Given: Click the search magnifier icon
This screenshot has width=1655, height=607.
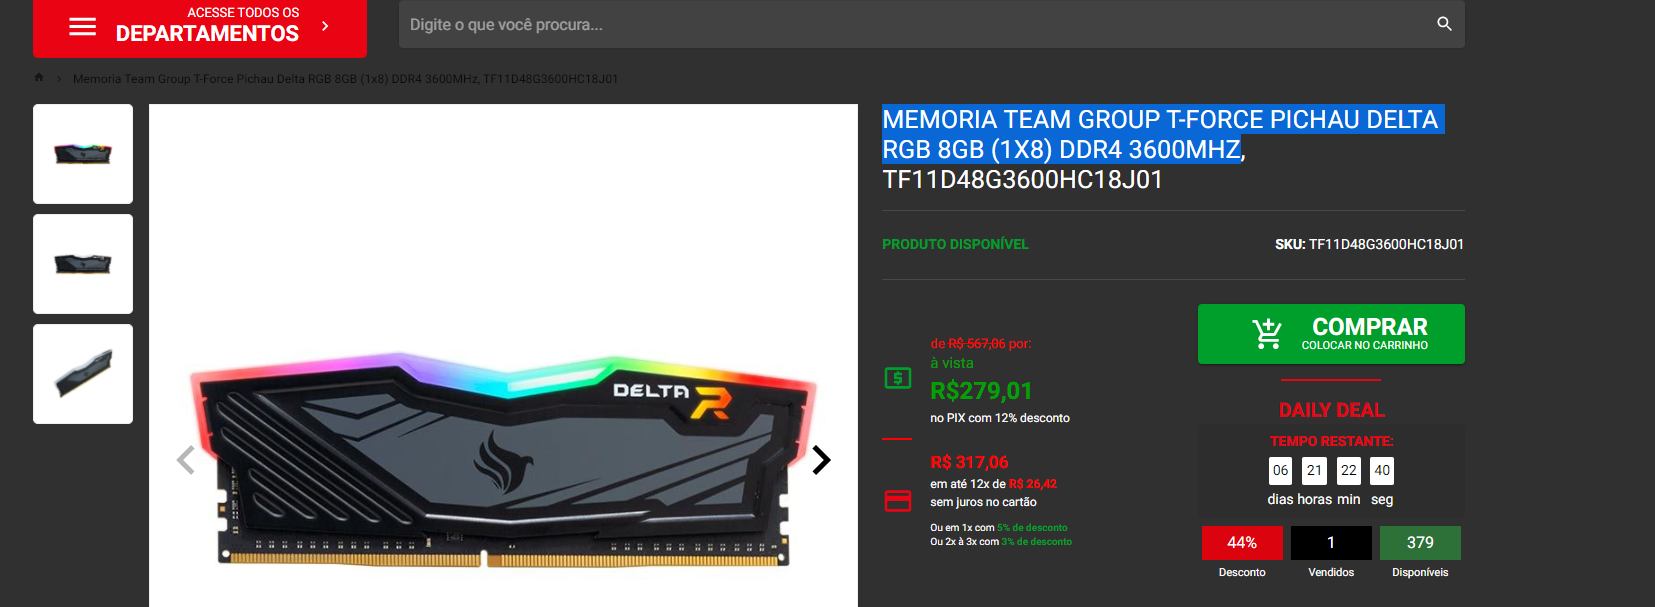Looking at the screenshot, I should 1444,23.
